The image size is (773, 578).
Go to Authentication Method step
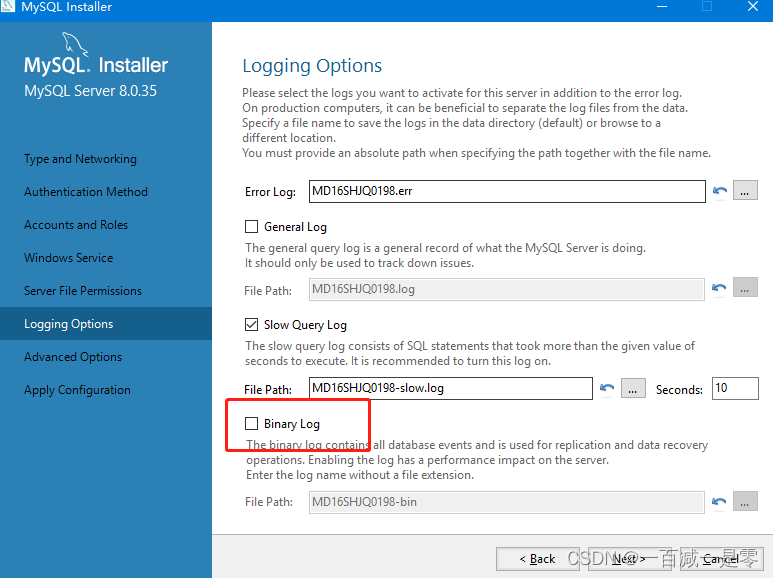[86, 192]
